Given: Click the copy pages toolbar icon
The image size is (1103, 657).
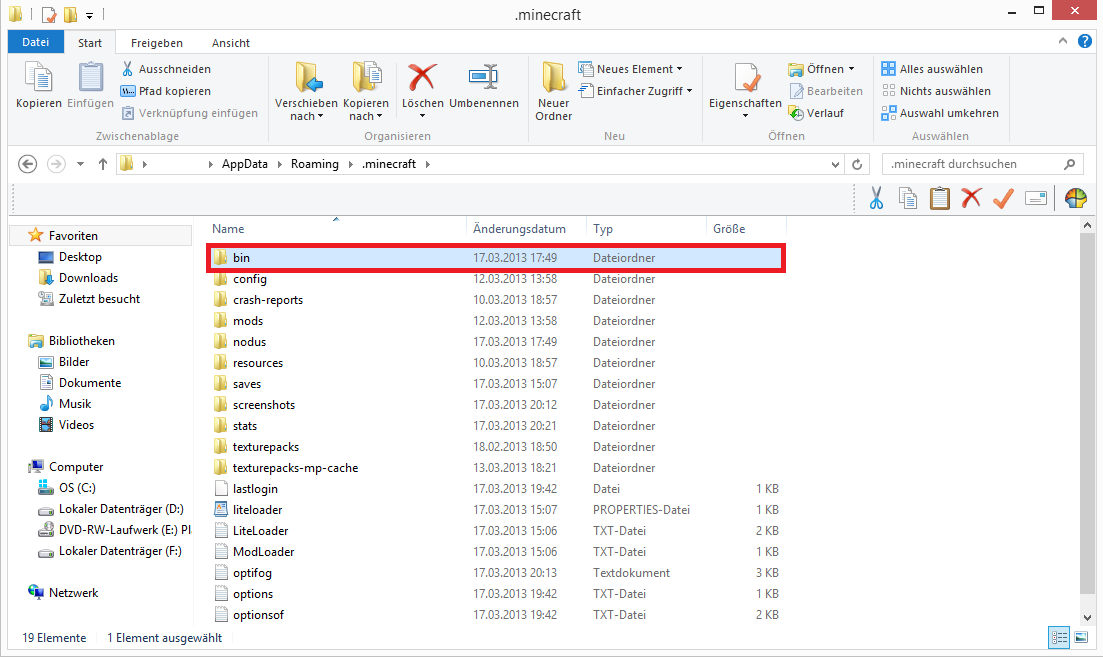Looking at the screenshot, I should (907, 198).
